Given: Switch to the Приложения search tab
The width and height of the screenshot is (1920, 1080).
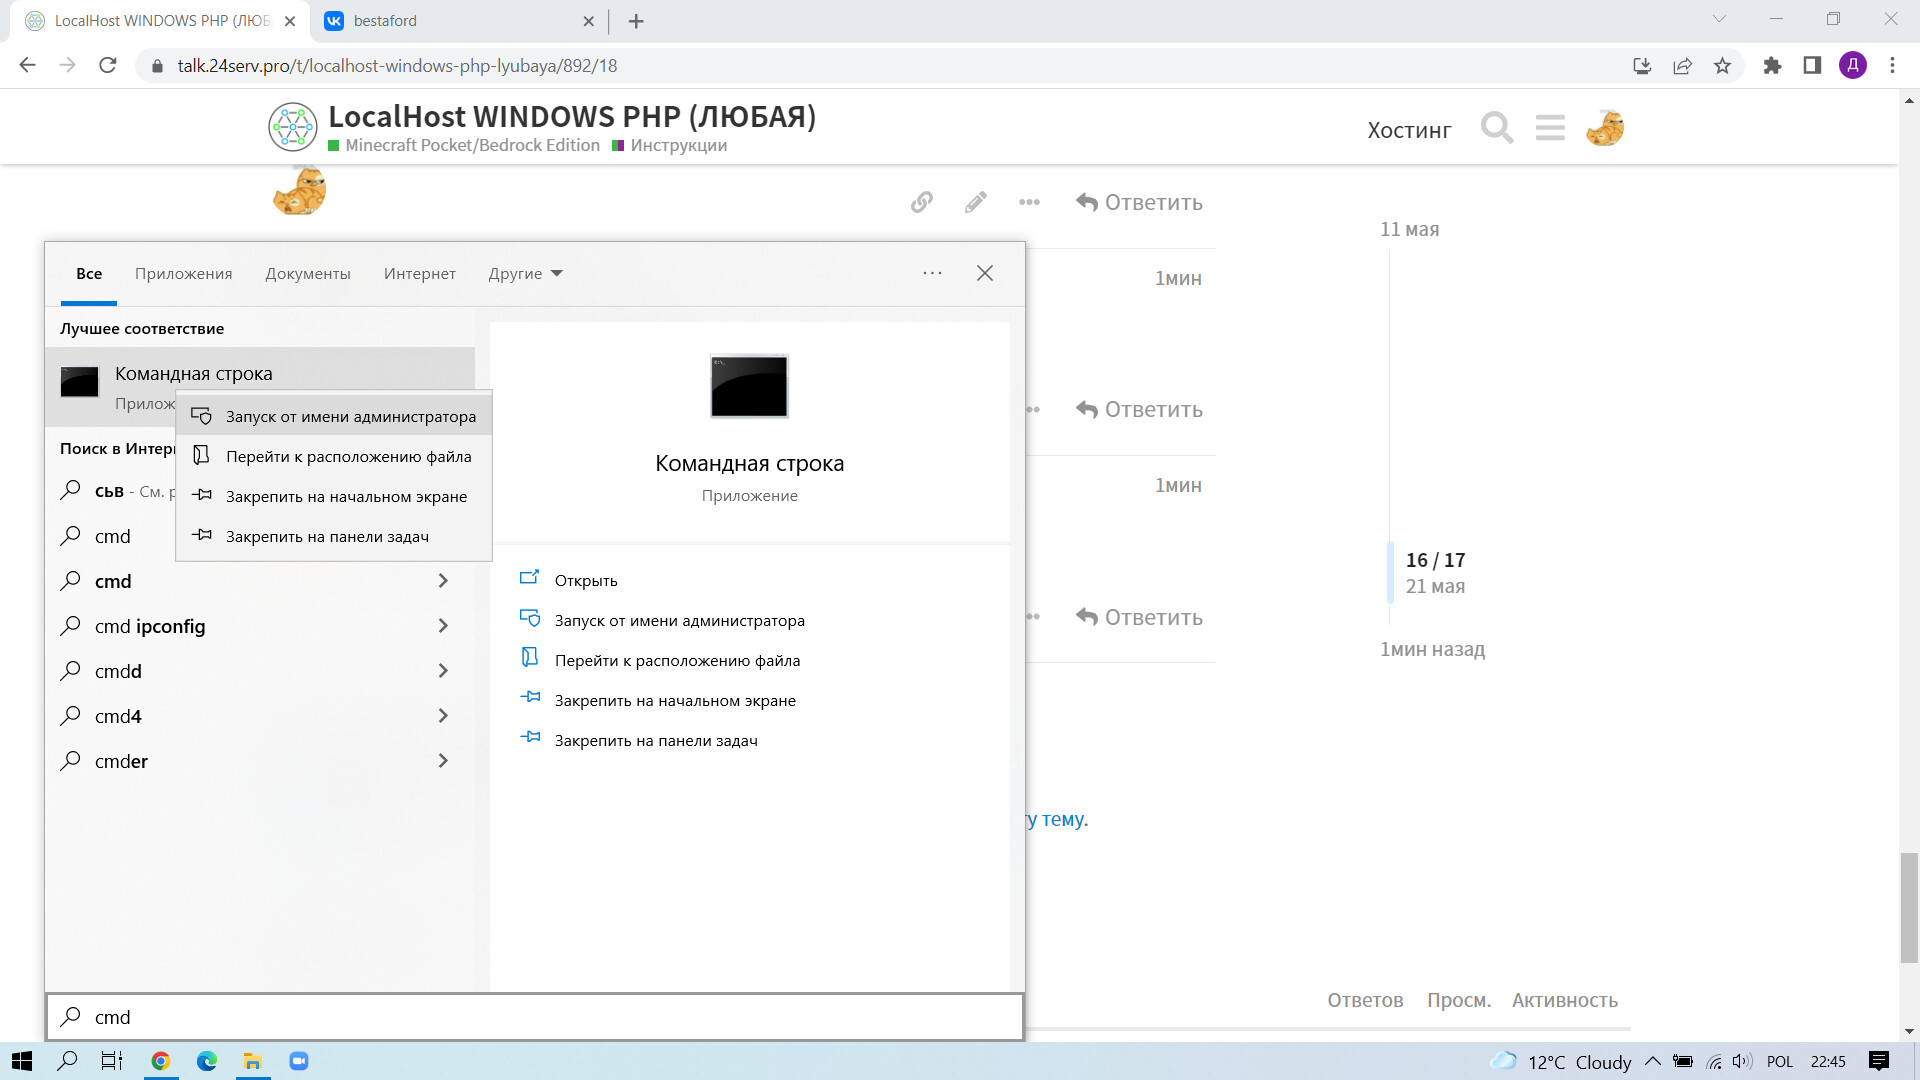Looking at the screenshot, I should [183, 274].
